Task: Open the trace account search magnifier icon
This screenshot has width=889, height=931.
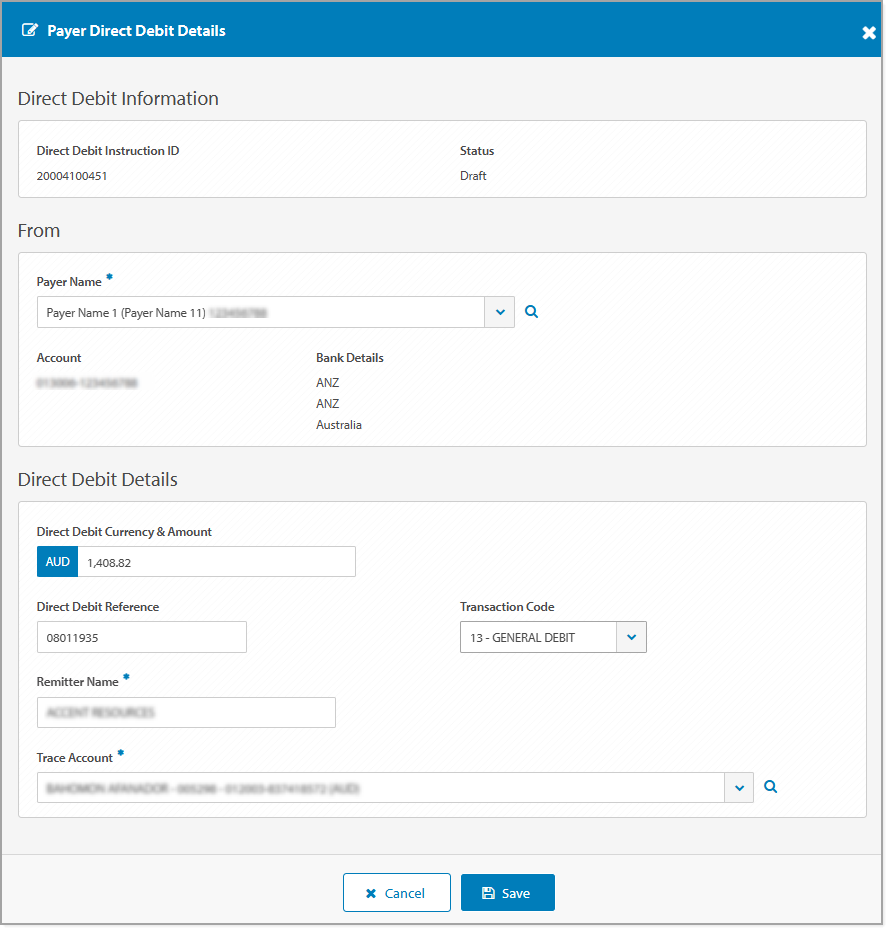Action: [770, 787]
